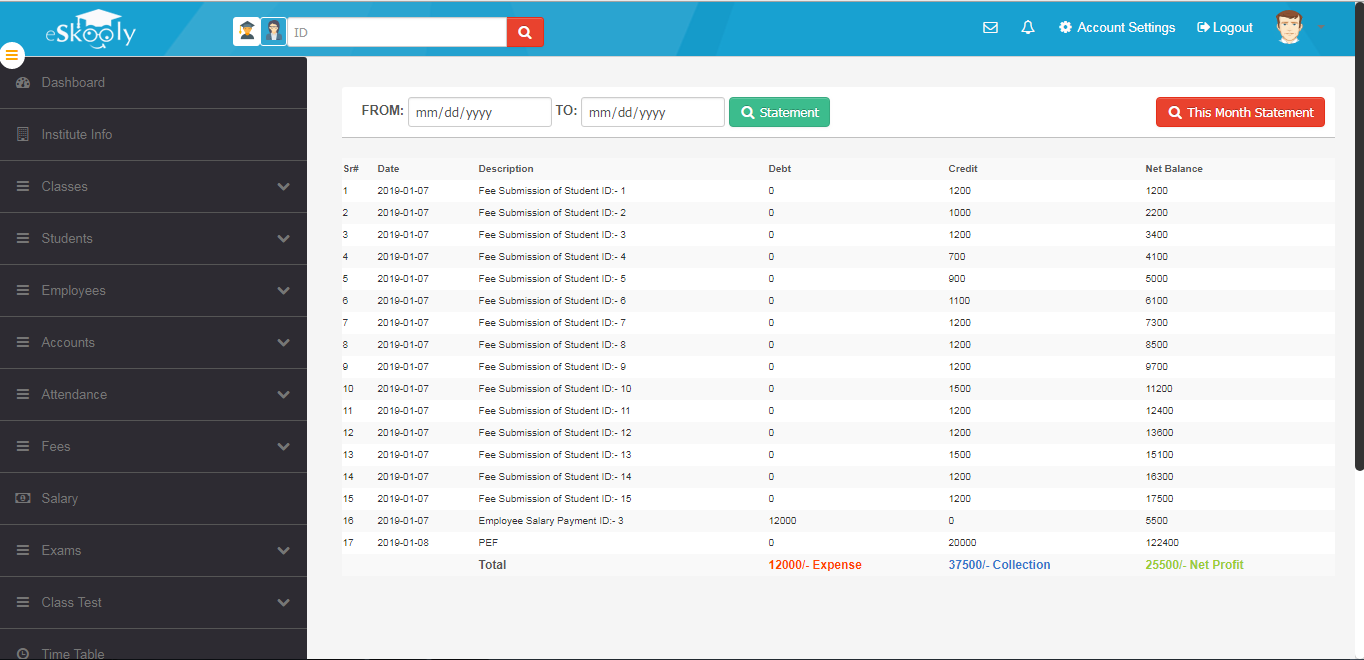The height and width of the screenshot is (660, 1364).
Task: Expand the Classes menu chevron
Action: [x=284, y=187]
